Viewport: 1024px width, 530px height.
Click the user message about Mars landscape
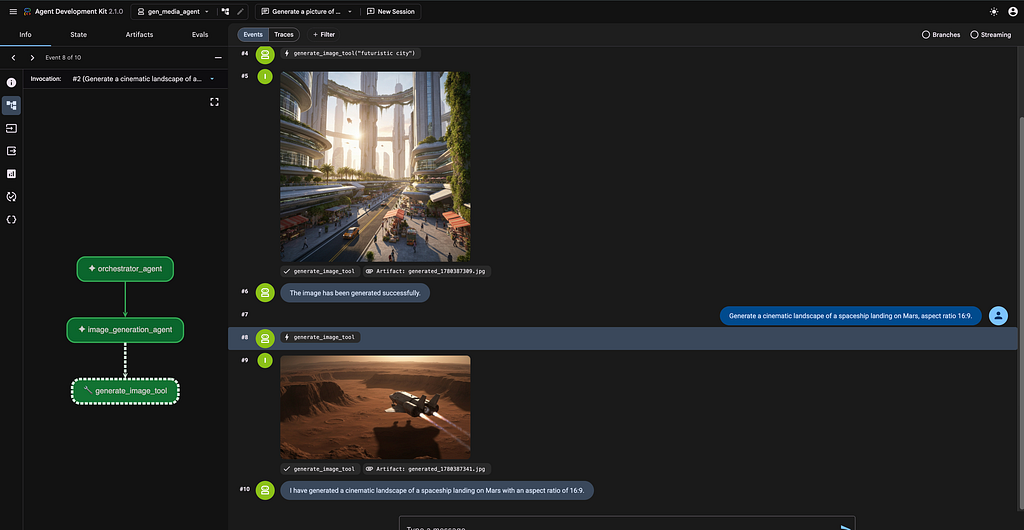click(850, 316)
